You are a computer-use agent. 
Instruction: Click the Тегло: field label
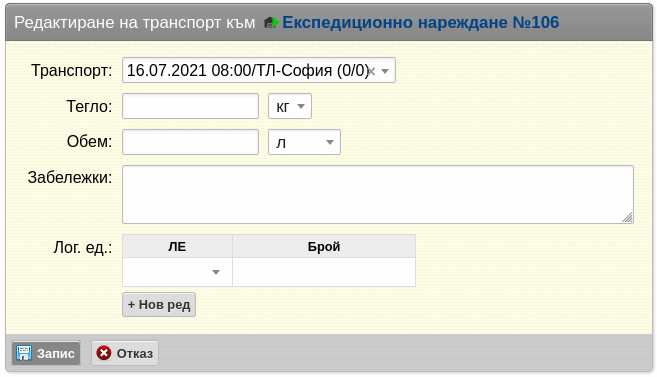(89, 106)
